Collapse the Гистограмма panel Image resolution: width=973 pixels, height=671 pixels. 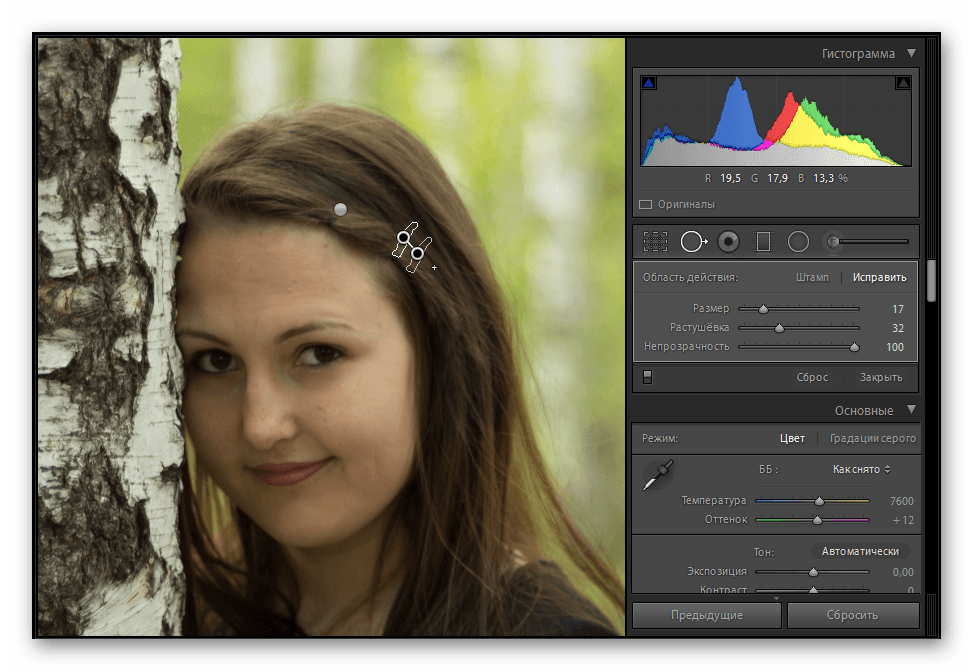coord(912,53)
